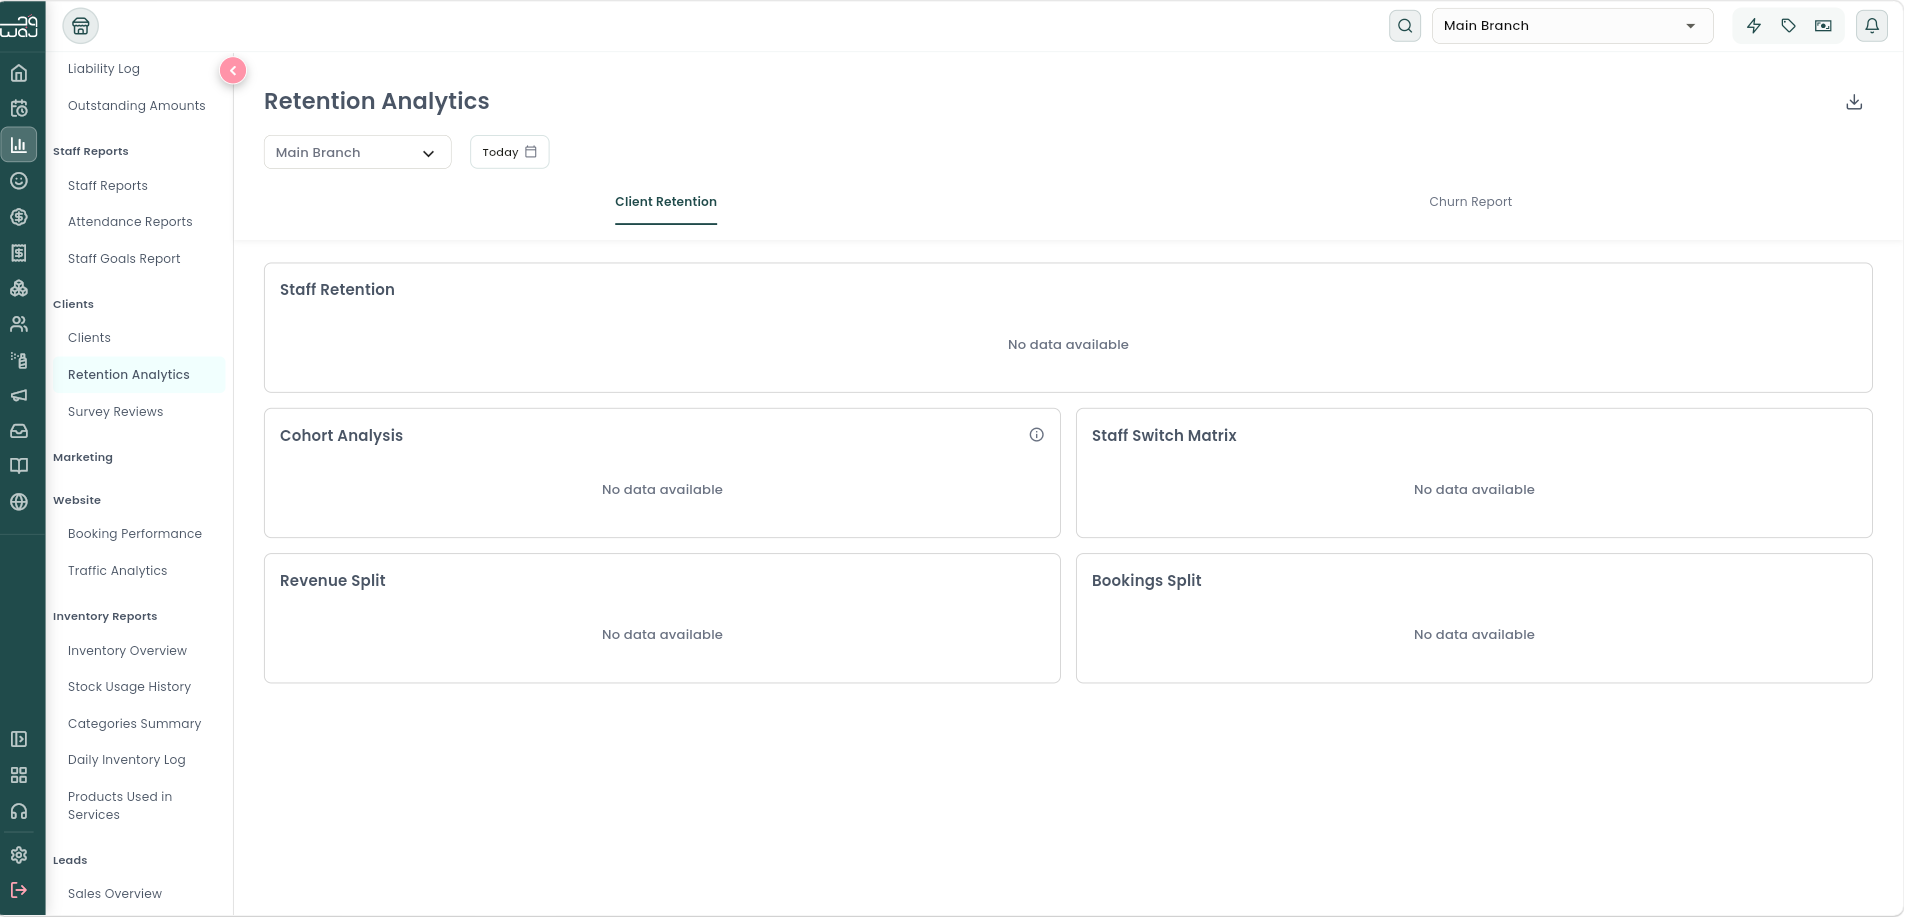Image resolution: width=1906 pixels, height=917 pixels.
Task: Open Liability Log in the sidebar
Action: (x=104, y=69)
